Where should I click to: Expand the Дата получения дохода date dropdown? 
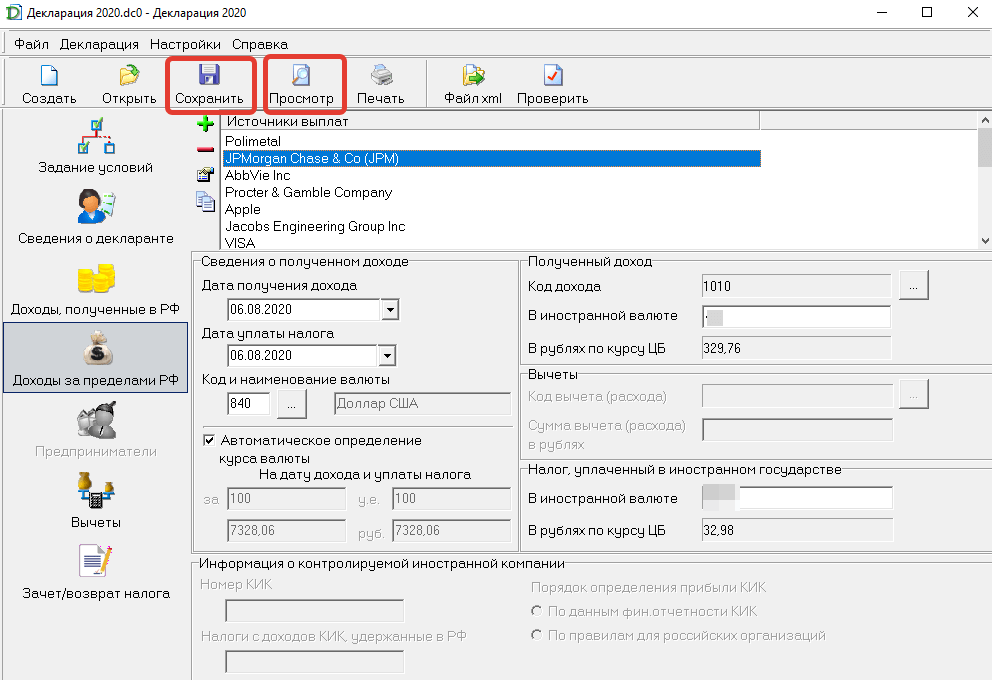(x=390, y=310)
